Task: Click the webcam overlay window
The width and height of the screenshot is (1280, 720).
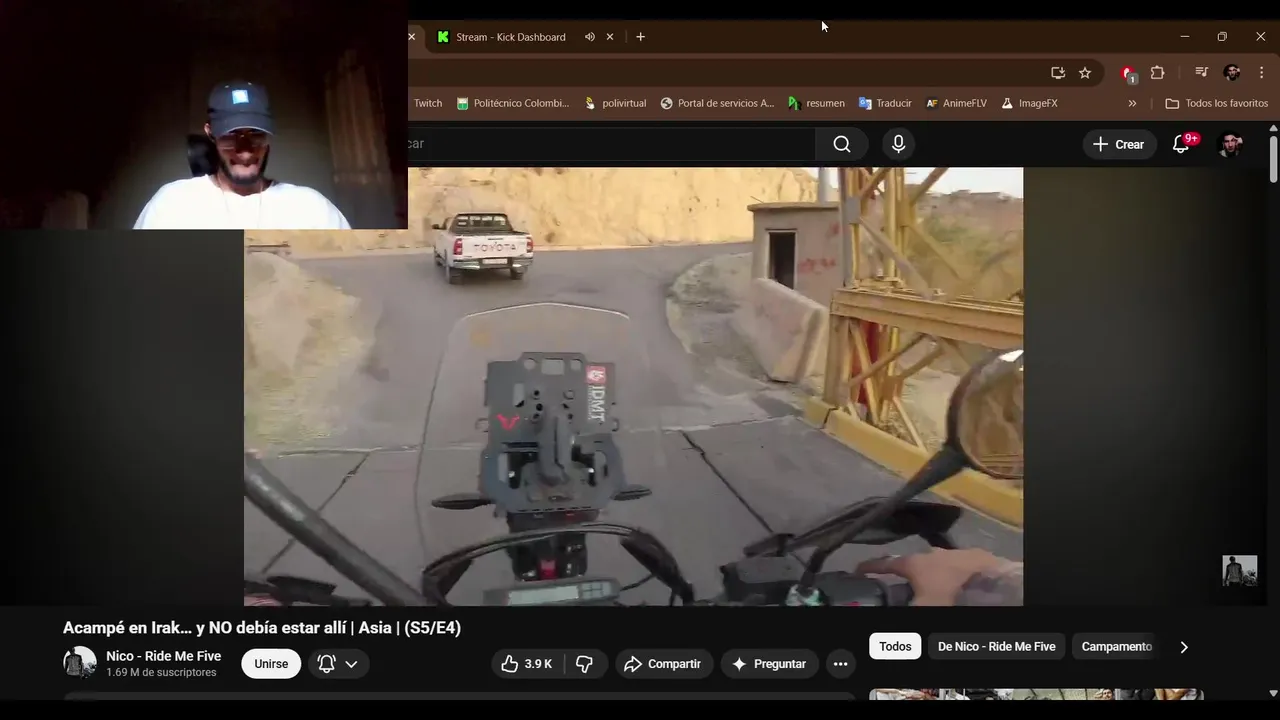Action: click(204, 115)
